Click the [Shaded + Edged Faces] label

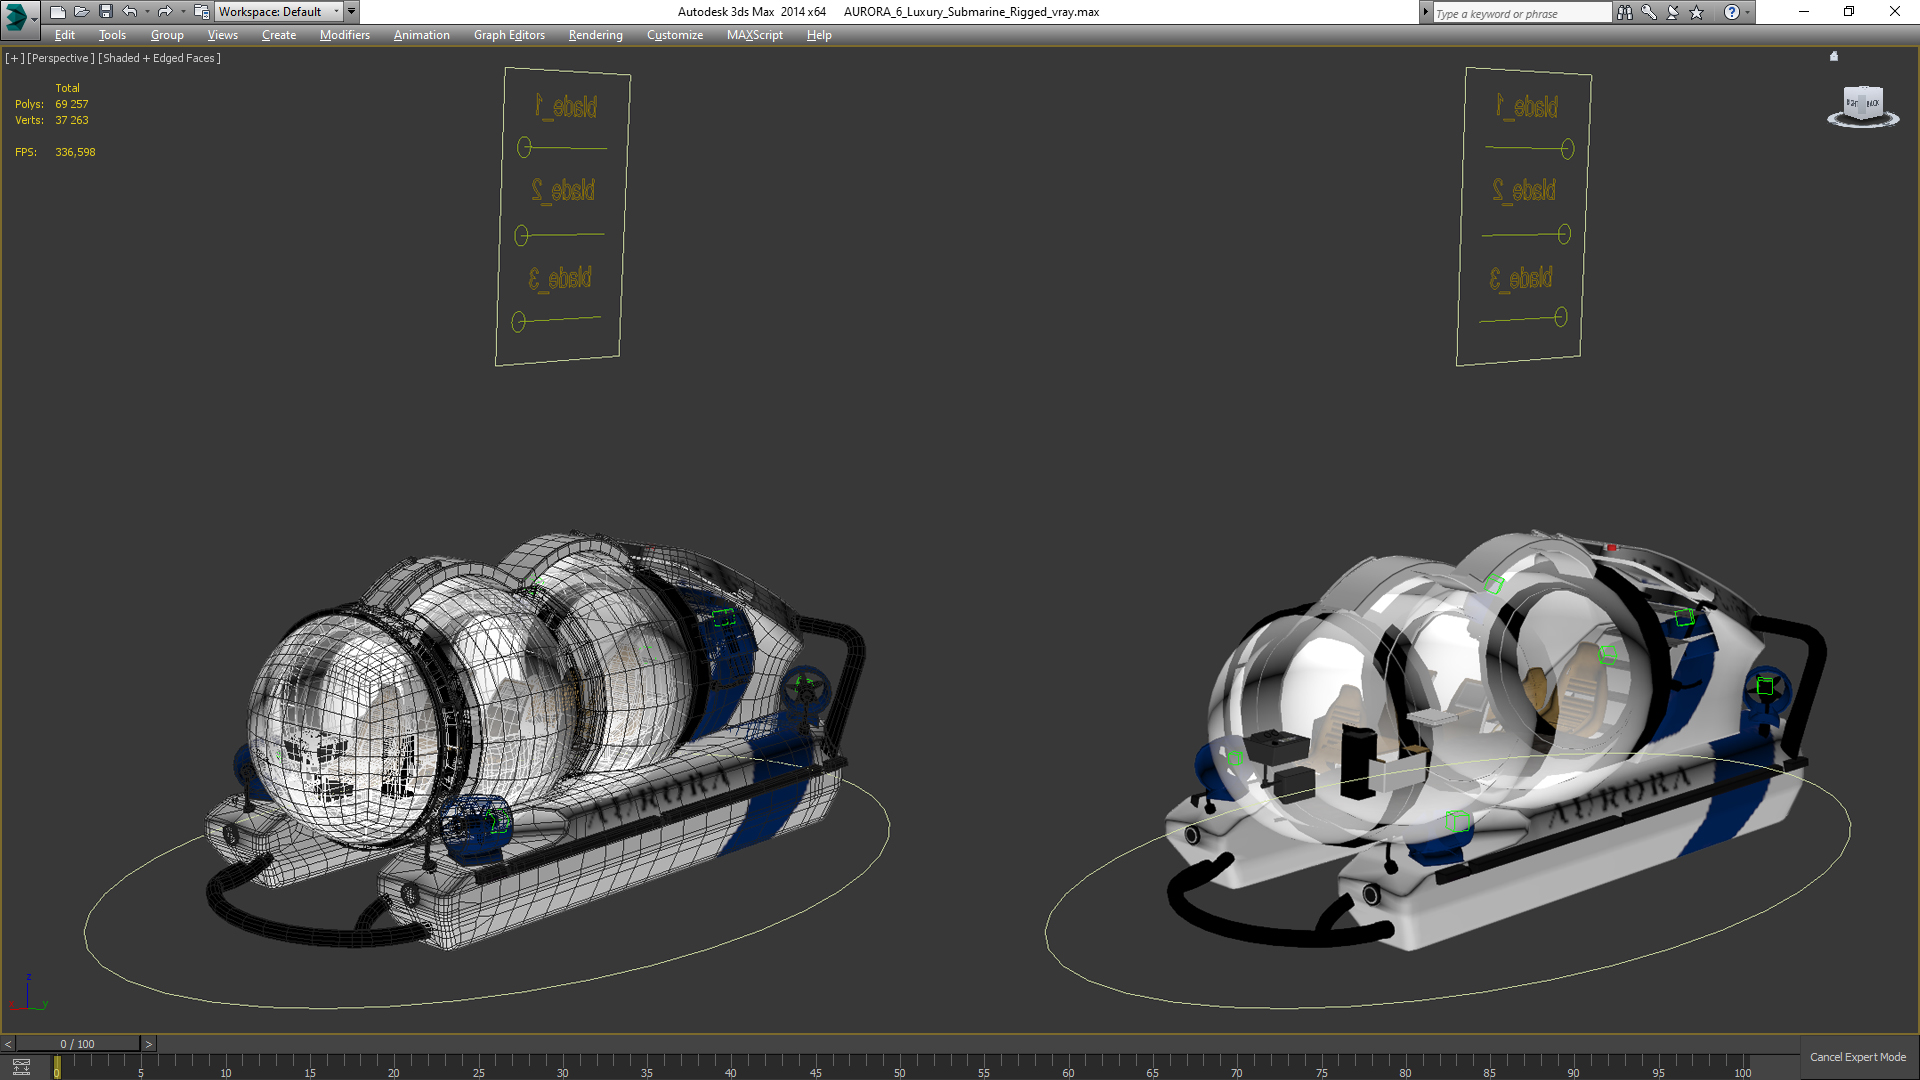click(x=159, y=58)
